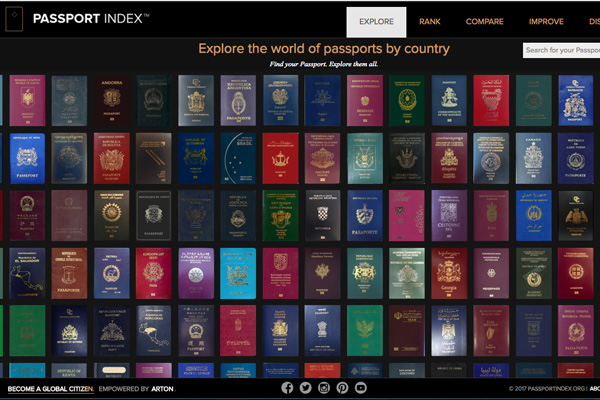Image resolution: width=600 pixels, height=400 pixels.
Task: Open the PASSPORTINDEX.ORG footer link
Action: (x=545, y=388)
